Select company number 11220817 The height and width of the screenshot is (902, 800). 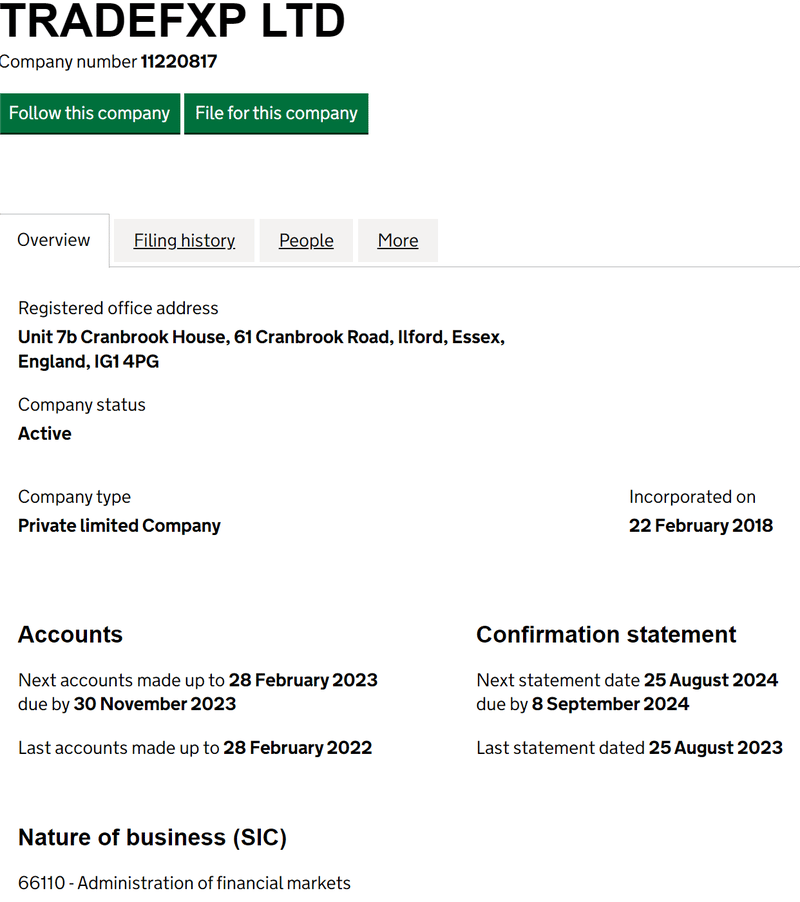click(179, 62)
